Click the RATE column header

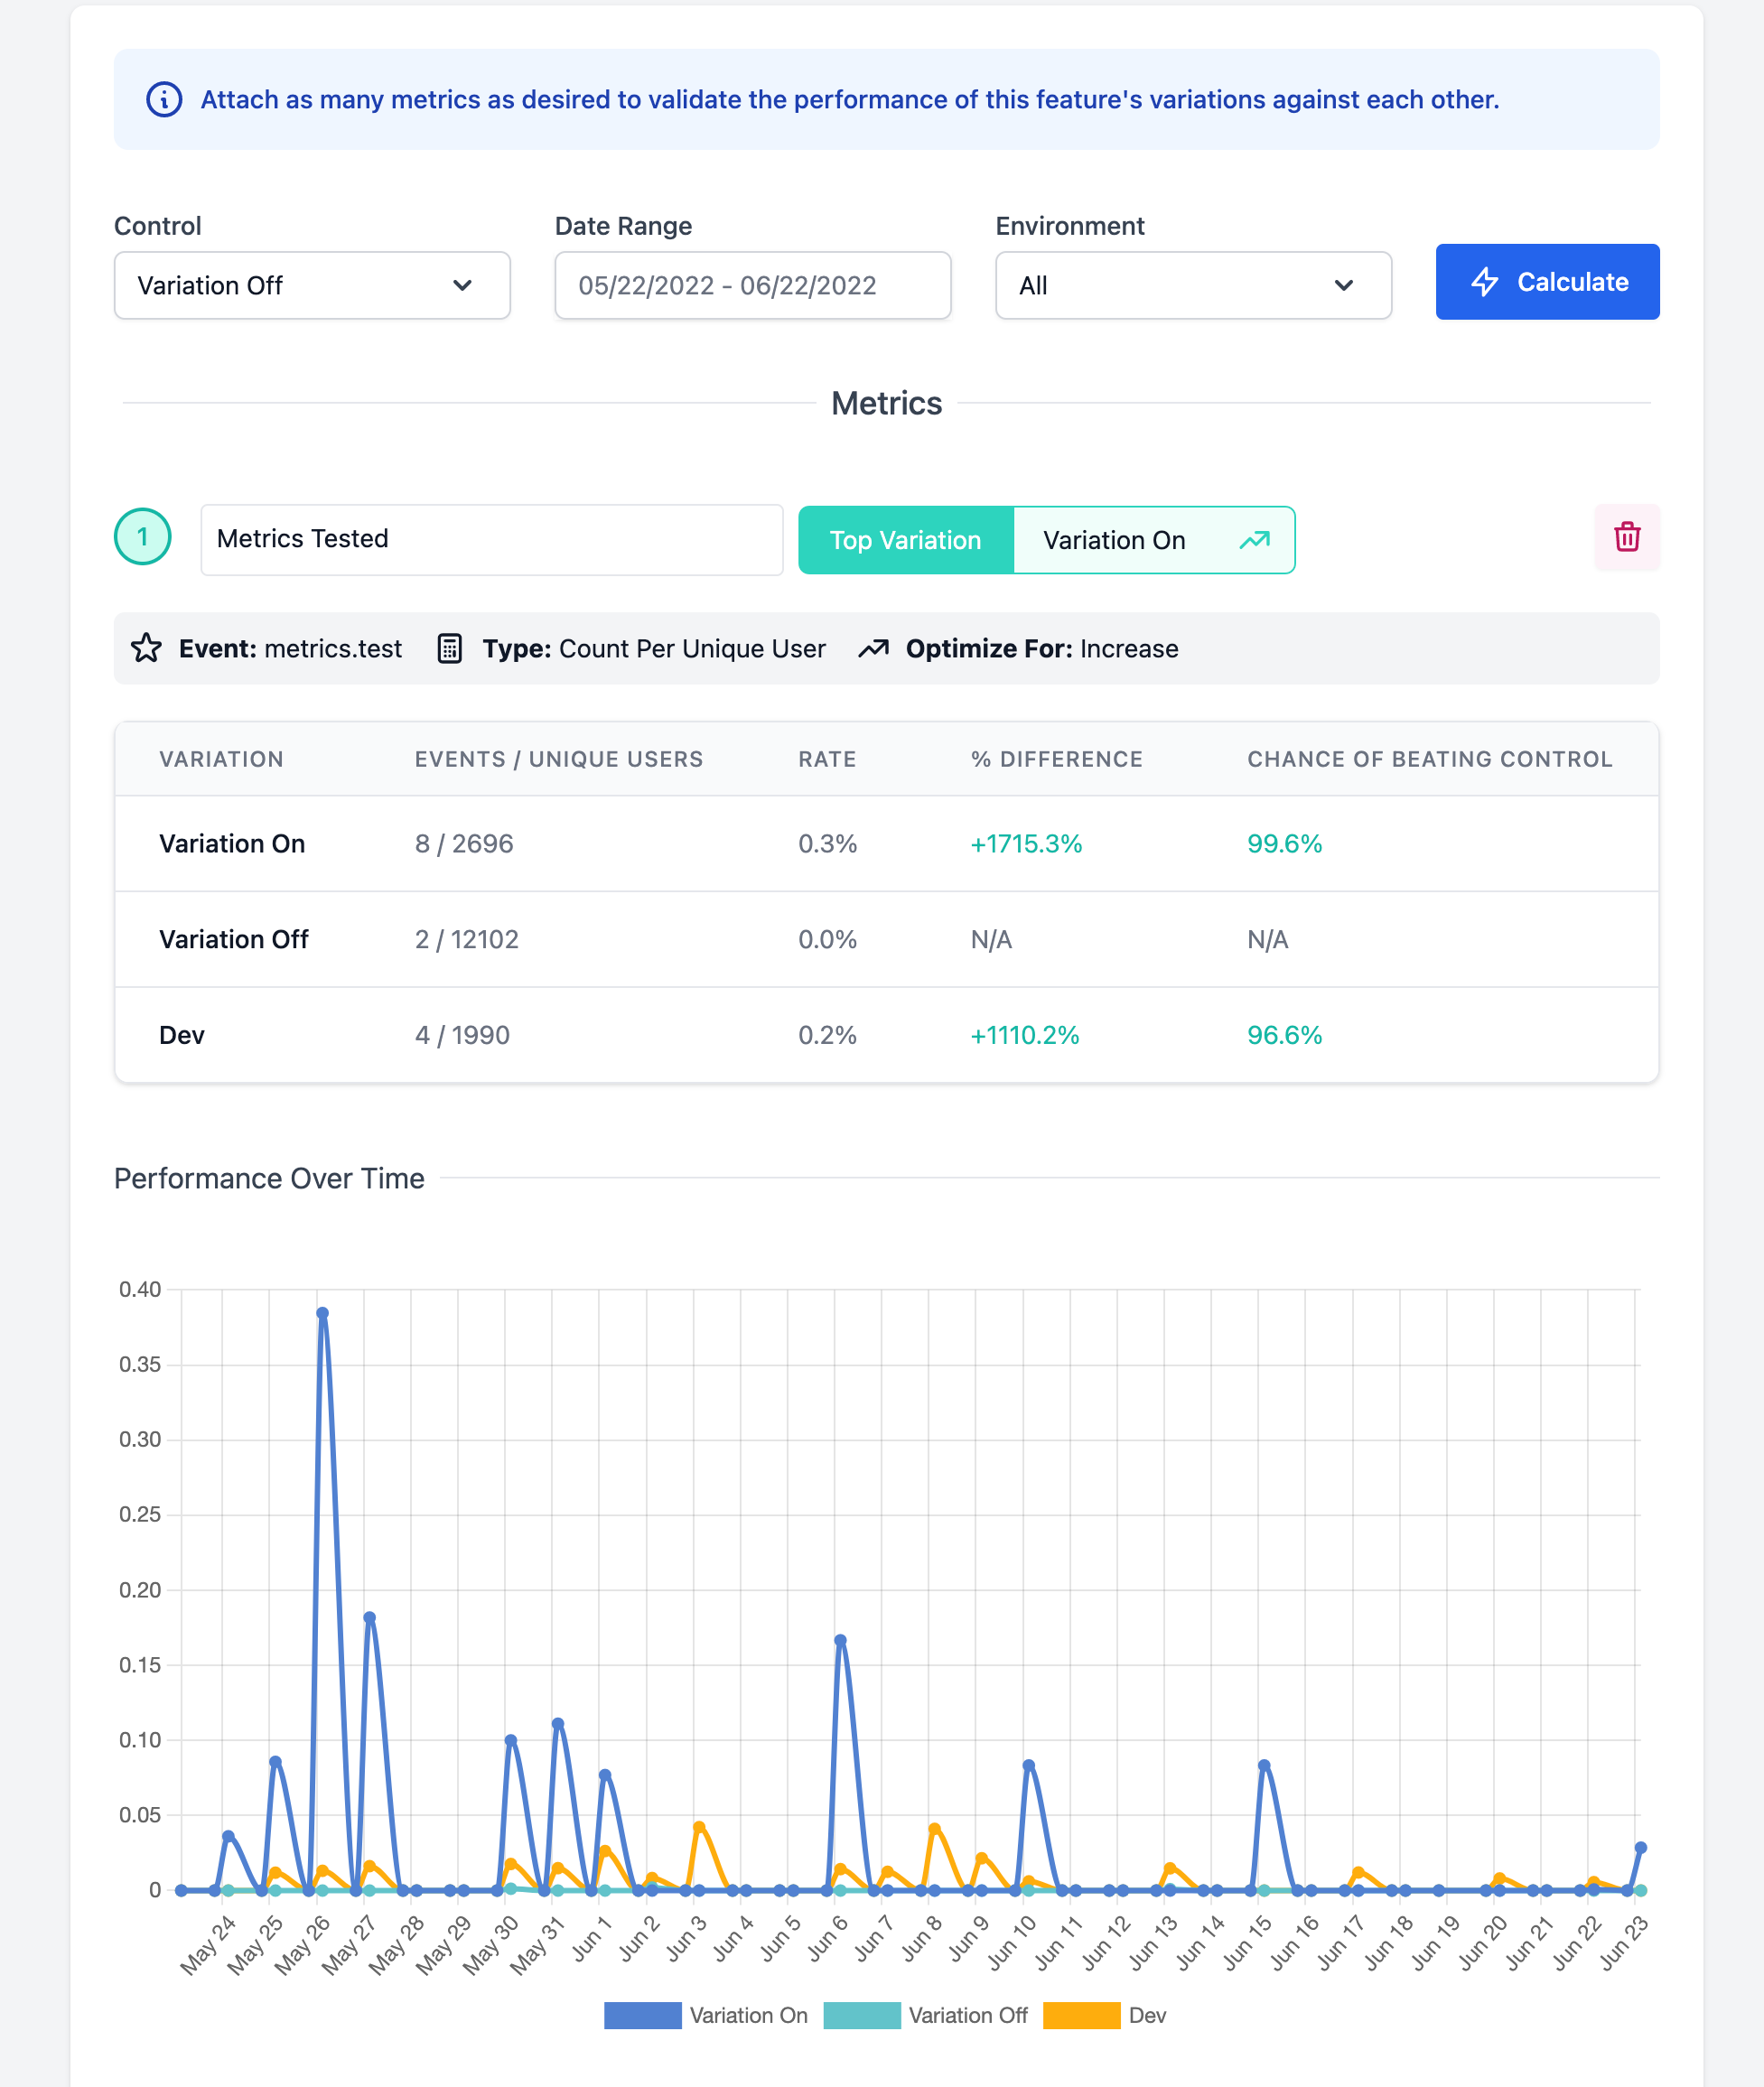827,759
